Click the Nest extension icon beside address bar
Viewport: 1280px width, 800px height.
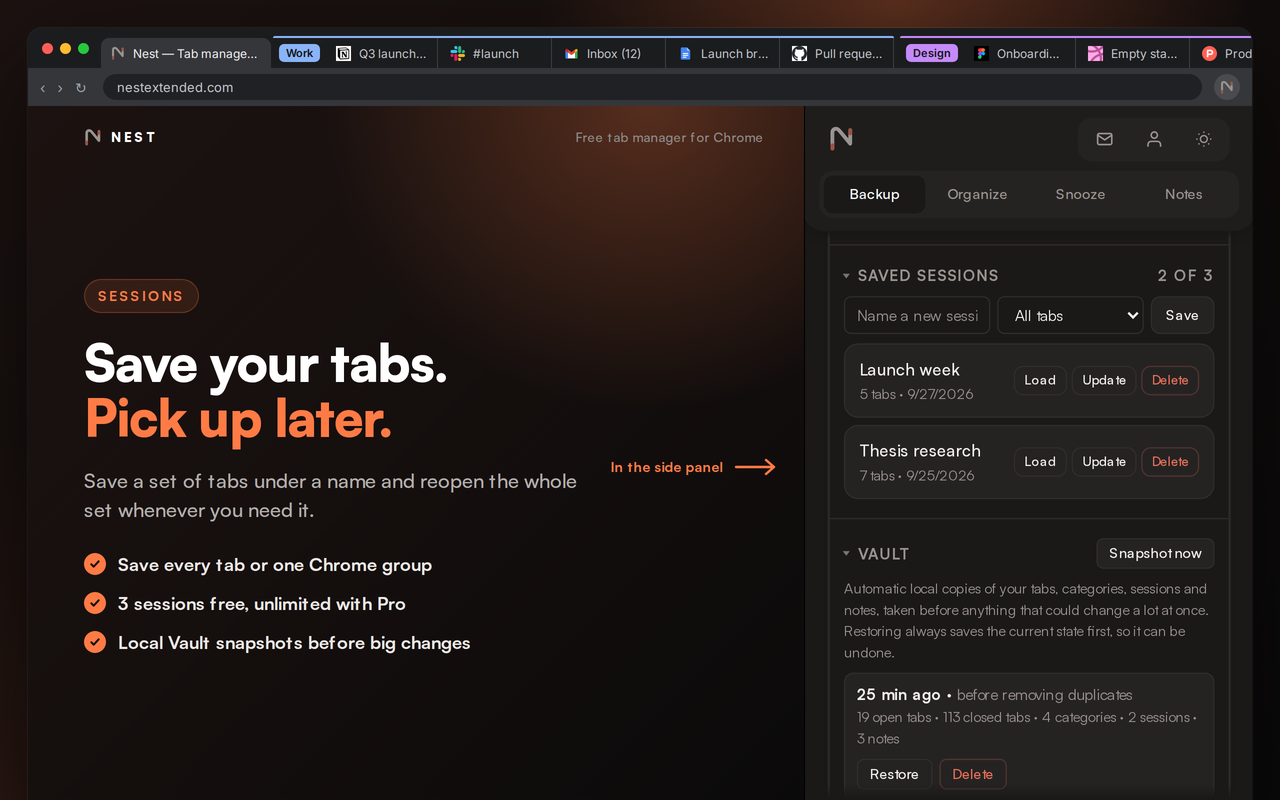coord(1227,87)
